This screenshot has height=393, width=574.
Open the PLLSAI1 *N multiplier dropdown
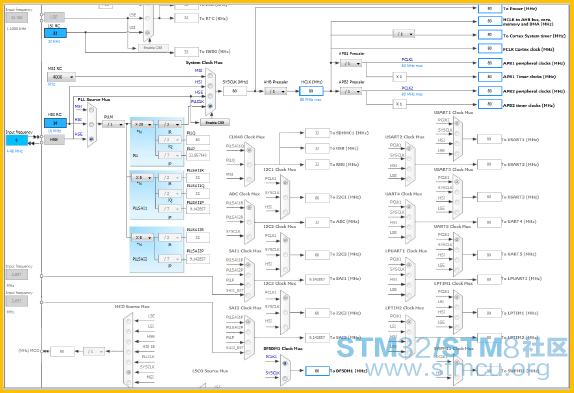tap(142, 177)
